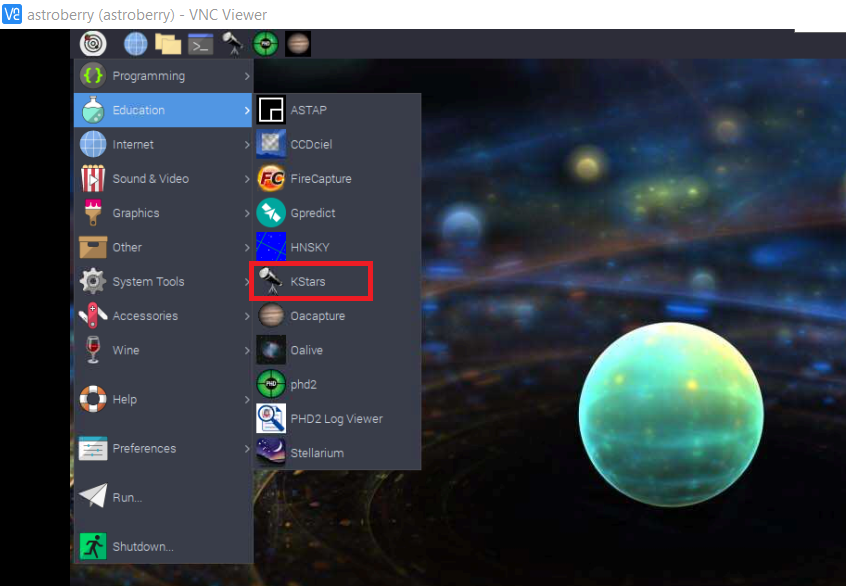Click the Stellarium moon icon

click(x=271, y=453)
